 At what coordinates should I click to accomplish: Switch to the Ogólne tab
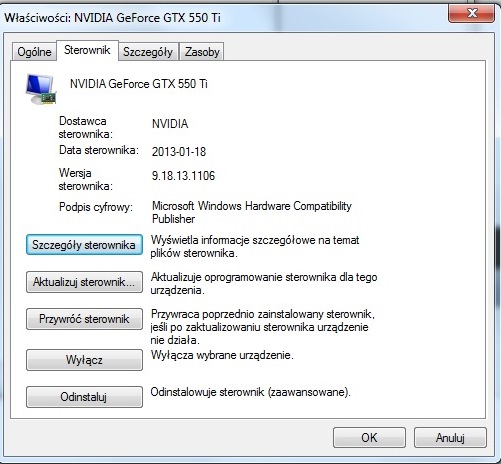click(34, 52)
